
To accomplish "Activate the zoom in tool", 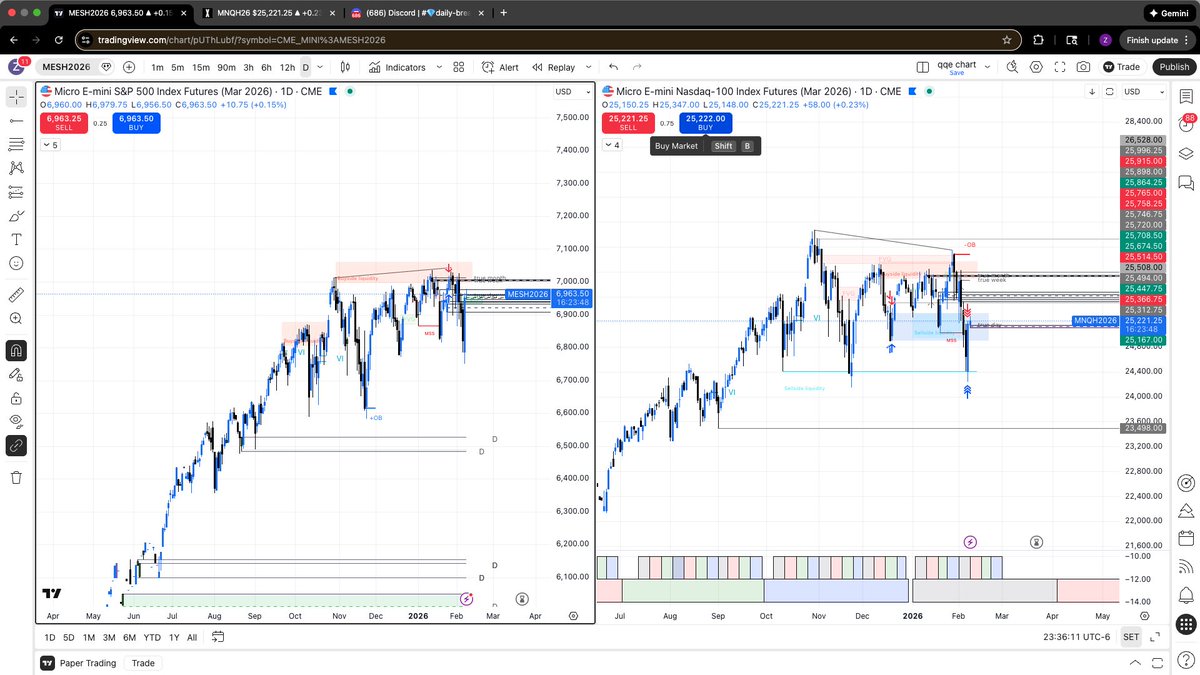I will [16, 318].
